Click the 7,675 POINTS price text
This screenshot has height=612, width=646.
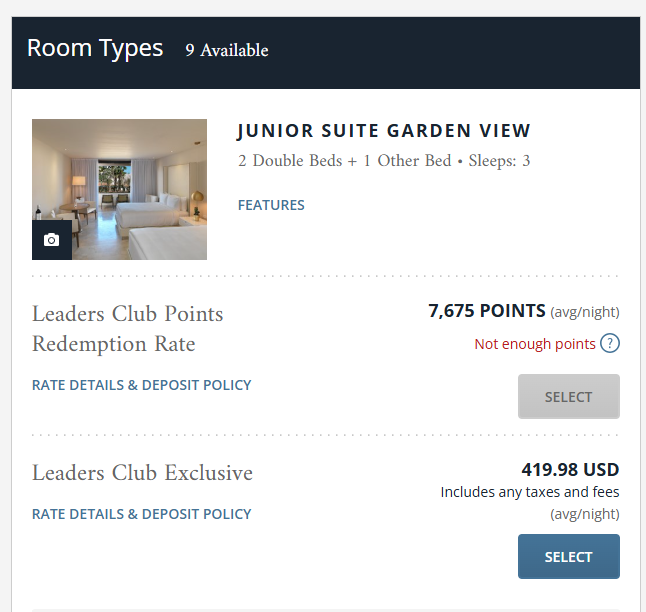[x=487, y=311]
